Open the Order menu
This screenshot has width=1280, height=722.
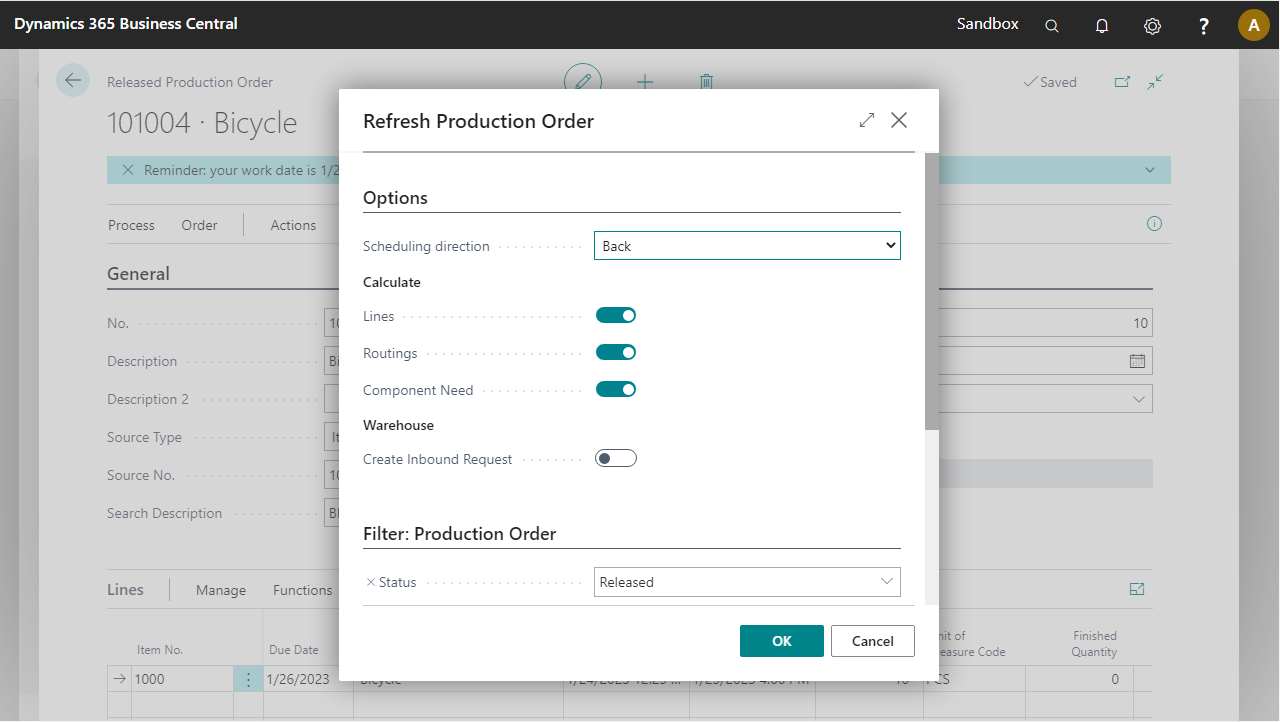coord(199,225)
